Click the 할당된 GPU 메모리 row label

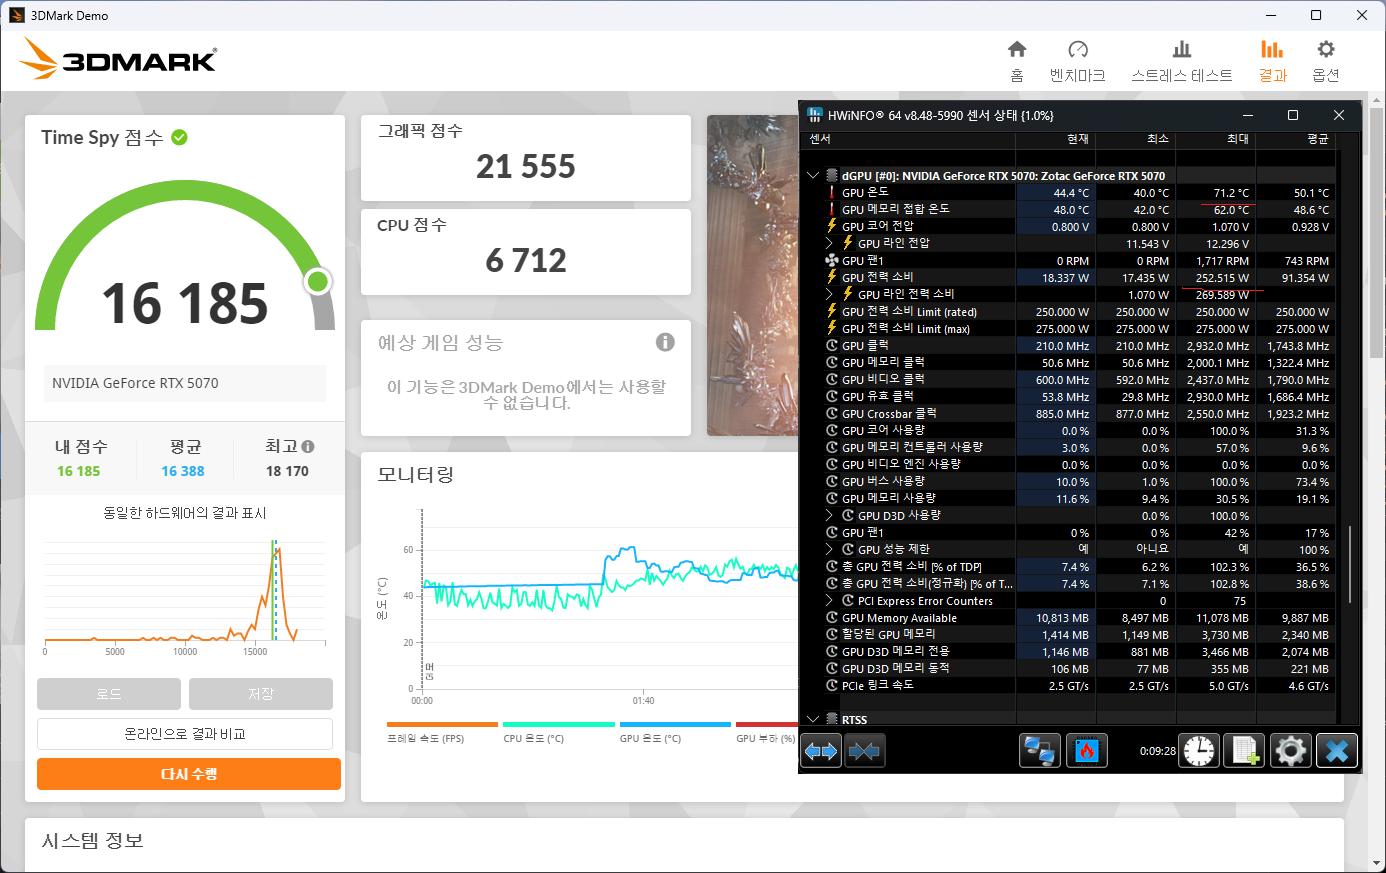tap(889, 635)
